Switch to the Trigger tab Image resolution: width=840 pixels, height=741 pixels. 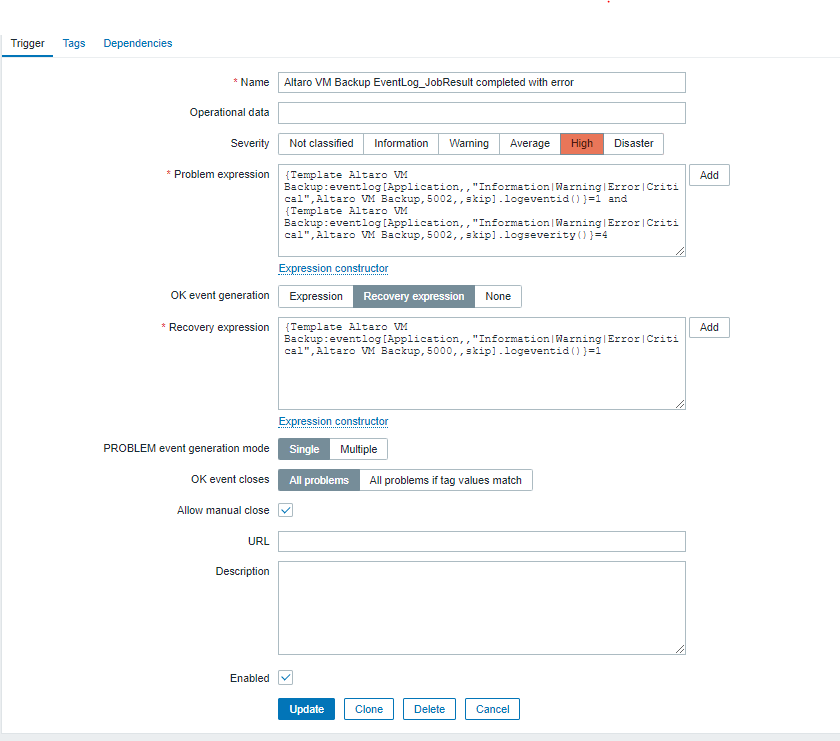pos(27,43)
